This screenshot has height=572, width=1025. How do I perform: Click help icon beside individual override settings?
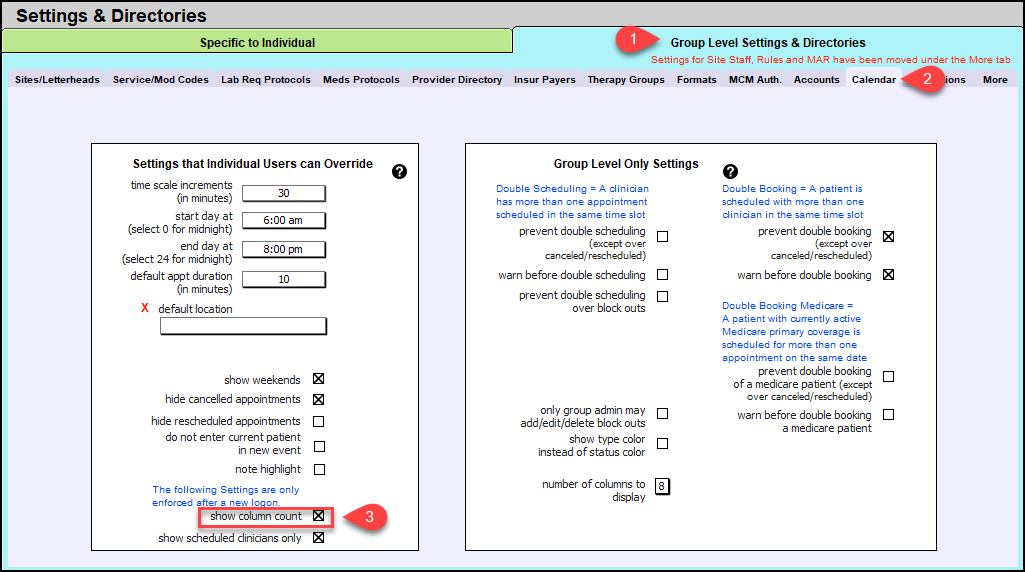click(x=399, y=172)
